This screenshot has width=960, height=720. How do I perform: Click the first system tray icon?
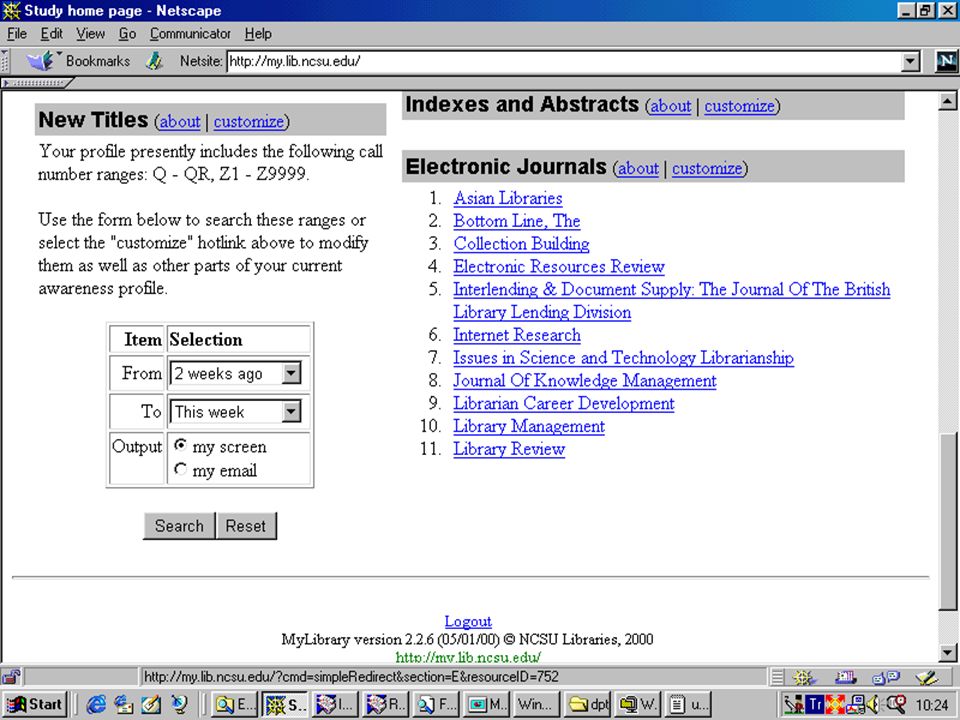pyautogui.click(x=794, y=704)
